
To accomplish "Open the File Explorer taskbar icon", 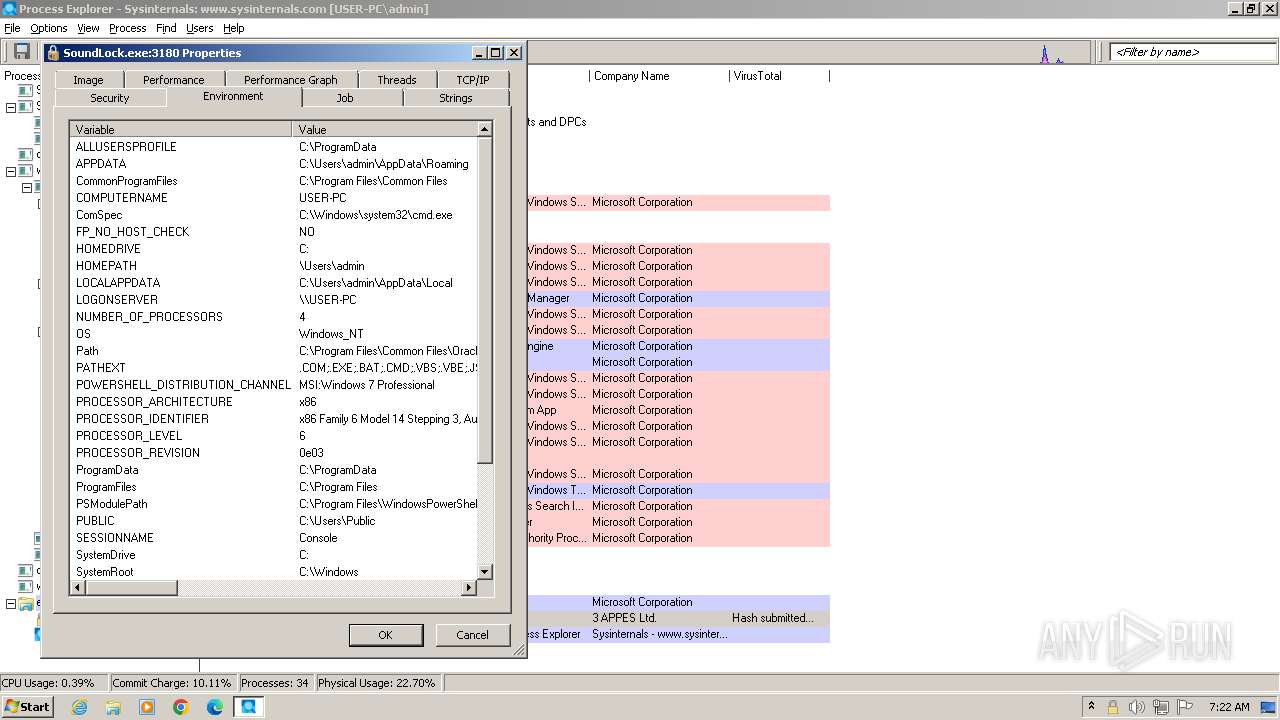I will click(x=113, y=707).
